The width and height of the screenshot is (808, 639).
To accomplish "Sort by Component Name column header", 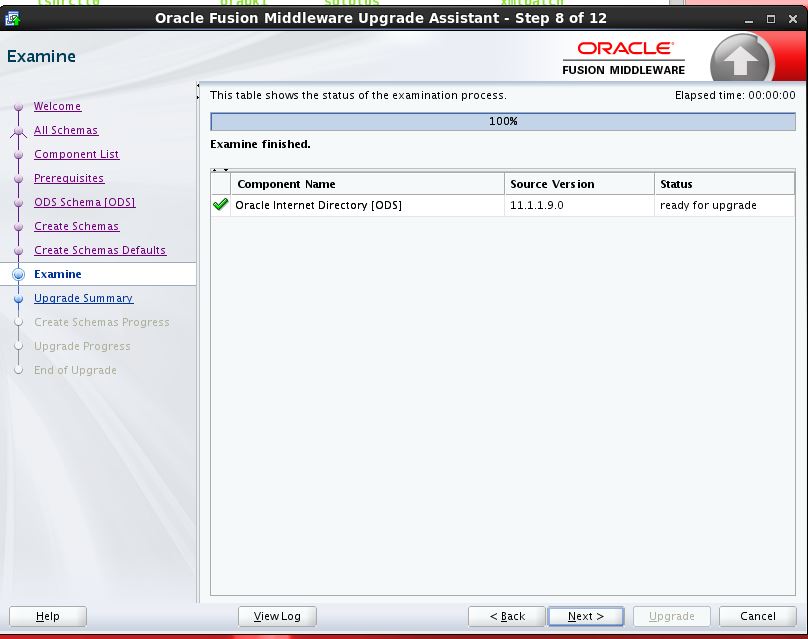I will click(367, 184).
